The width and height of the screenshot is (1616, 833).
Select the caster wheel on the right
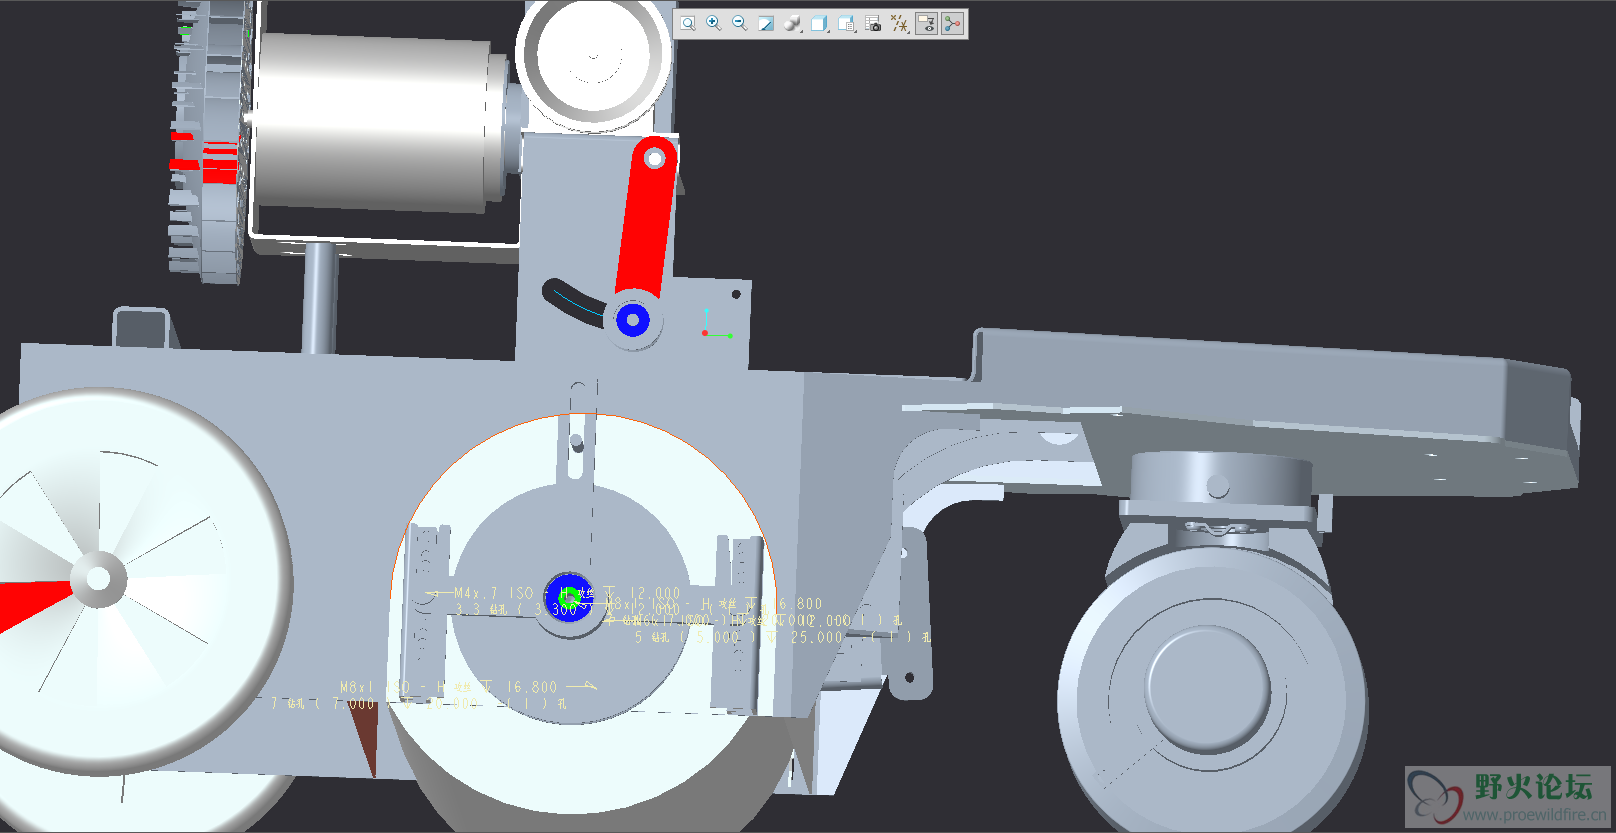(x=1210, y=690)
